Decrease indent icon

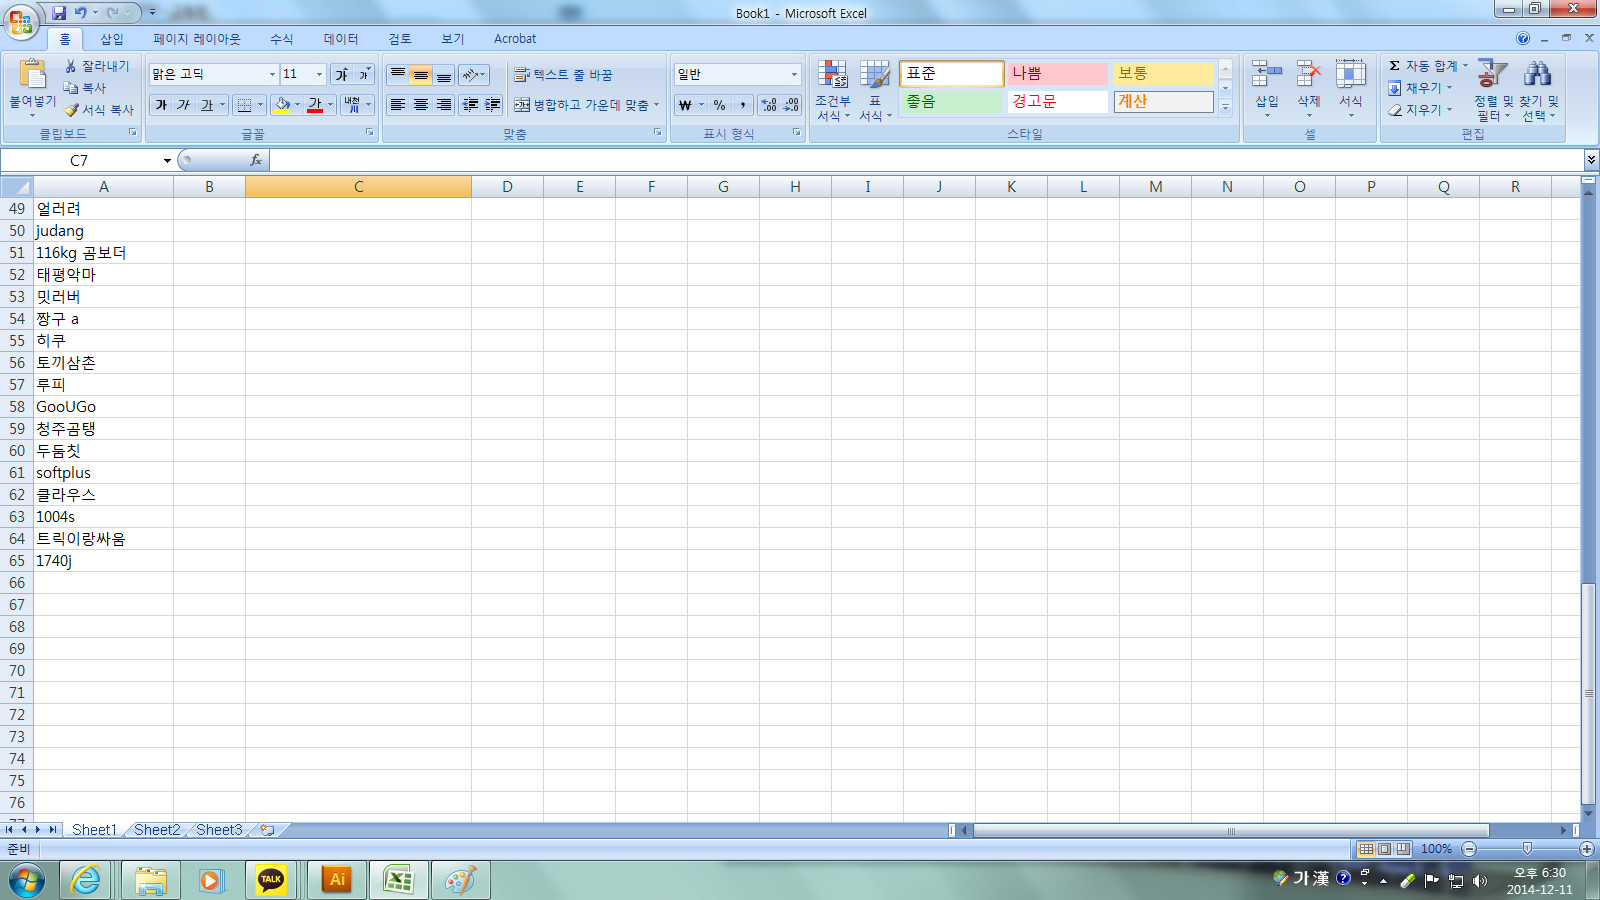470,105
